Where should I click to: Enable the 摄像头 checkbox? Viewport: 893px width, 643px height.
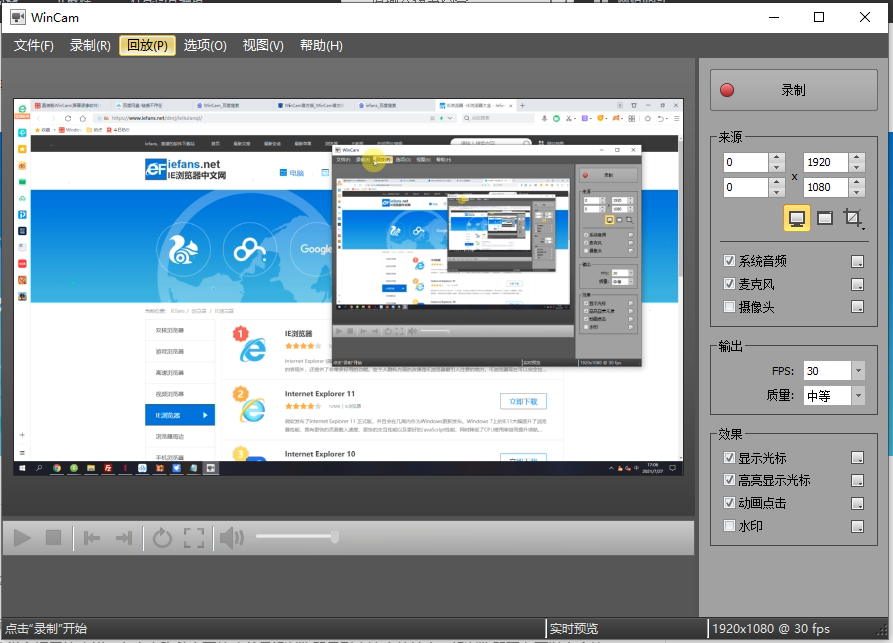(729, 306)
